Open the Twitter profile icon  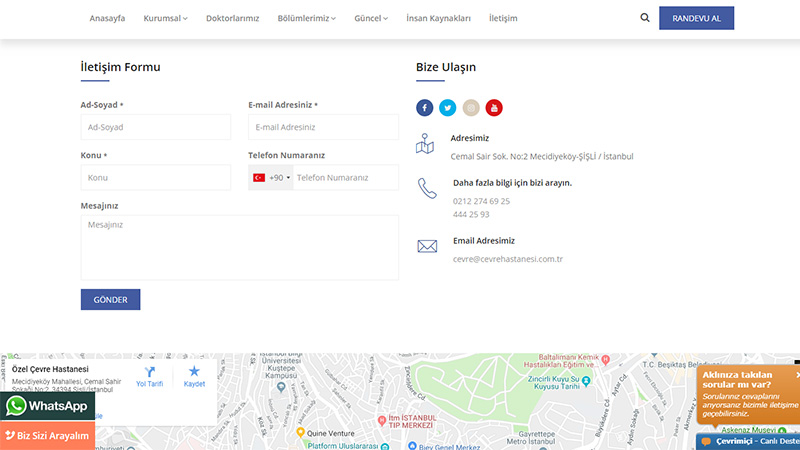click(x=447, y=108)
